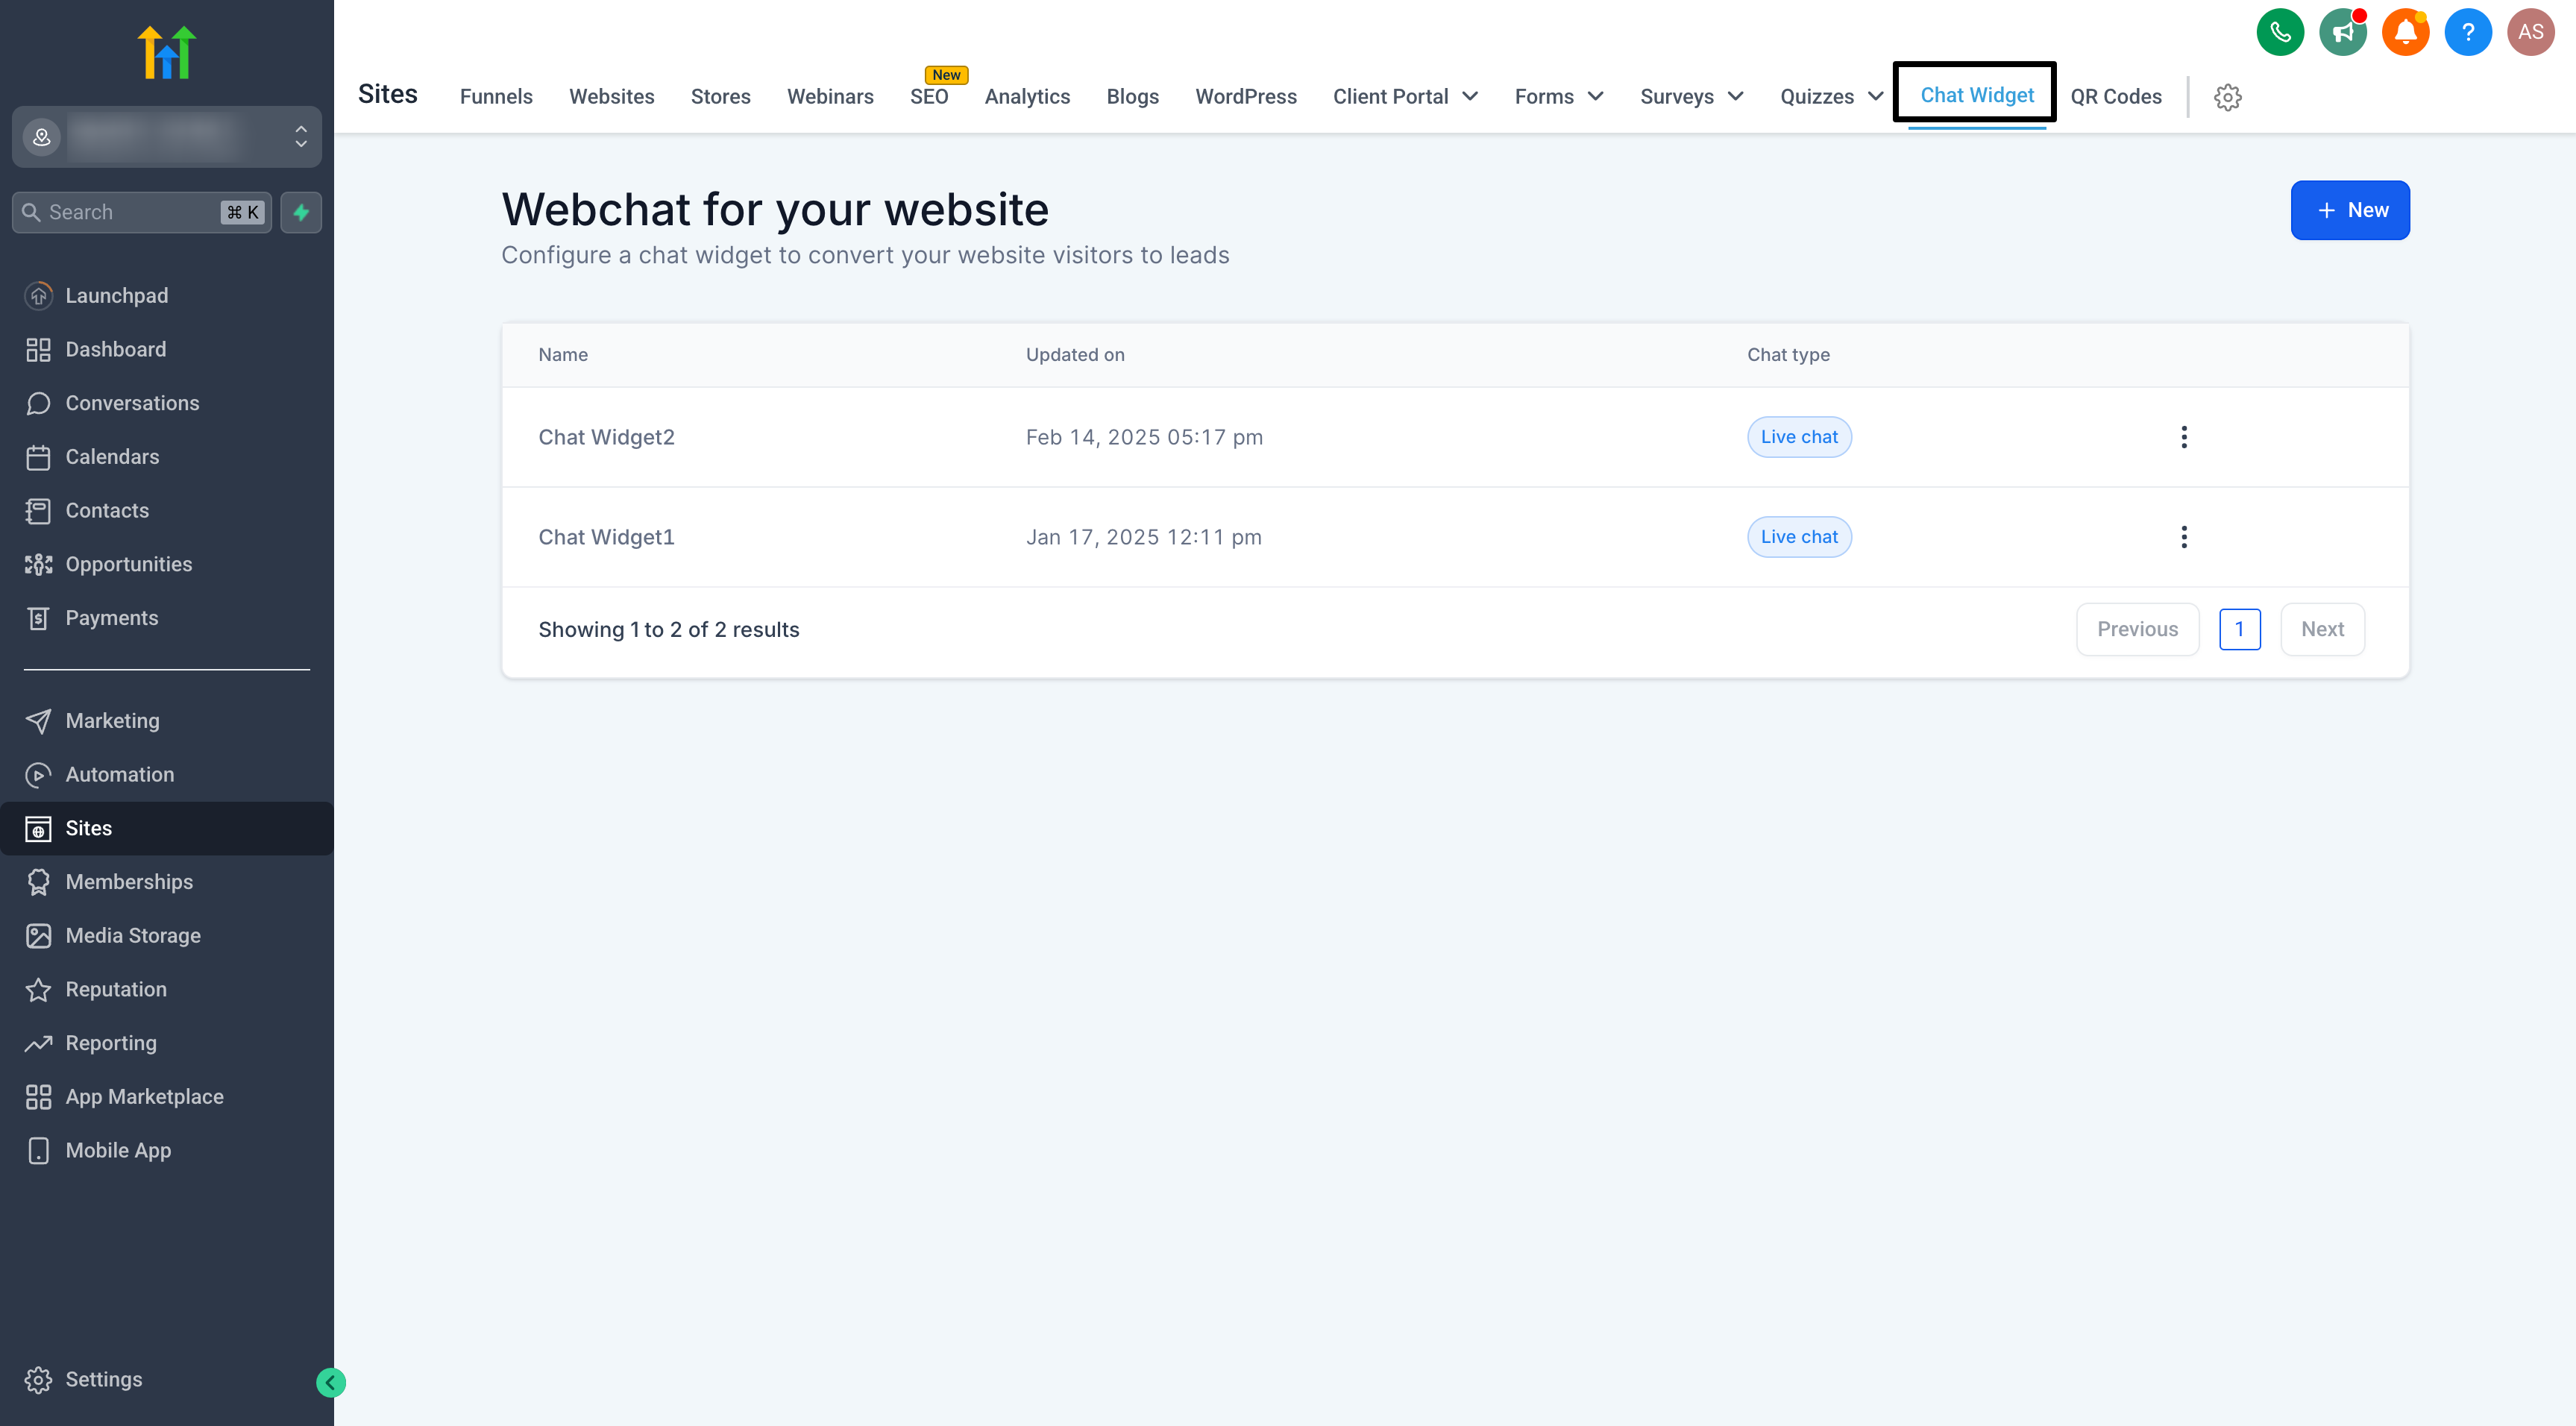The width and height of the screenshot is (2576, 1426).
Task: Open Conversations in the sidebar
Action: [x=132, y=403]
